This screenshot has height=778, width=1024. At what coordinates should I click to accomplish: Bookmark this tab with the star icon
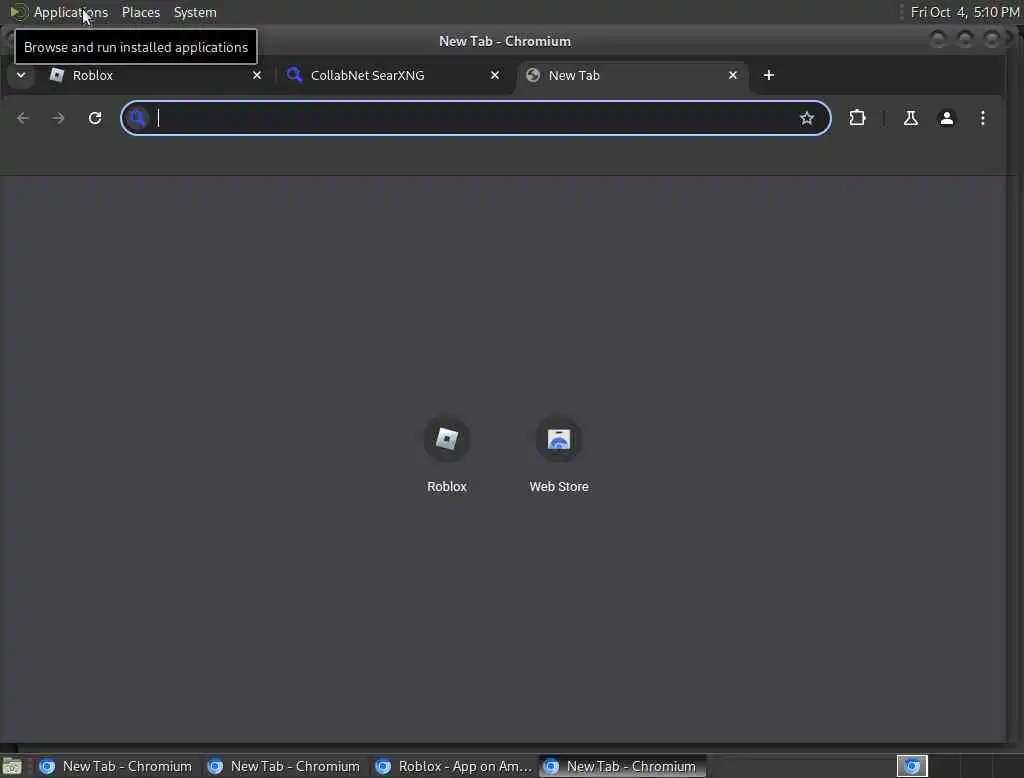pos(807,118)
